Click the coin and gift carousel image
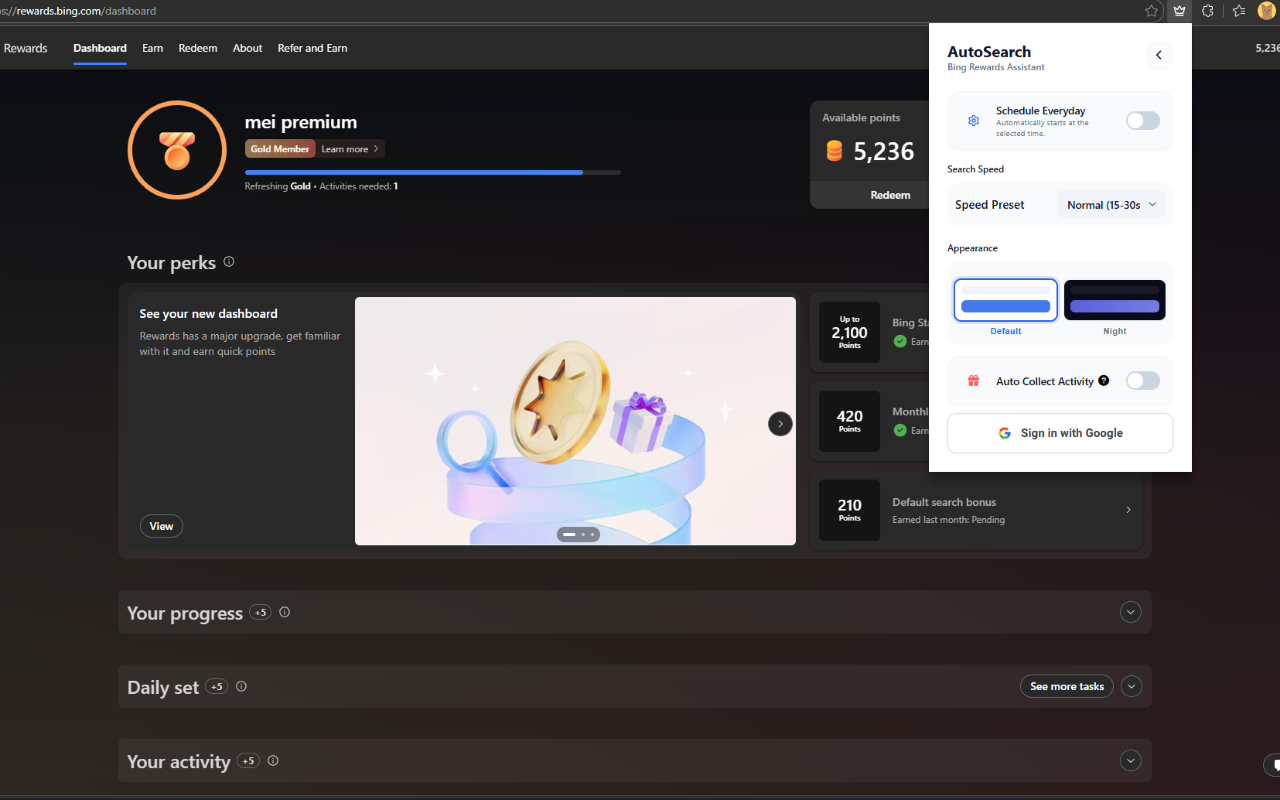1280x800 pixels. (x=575, y=421)
